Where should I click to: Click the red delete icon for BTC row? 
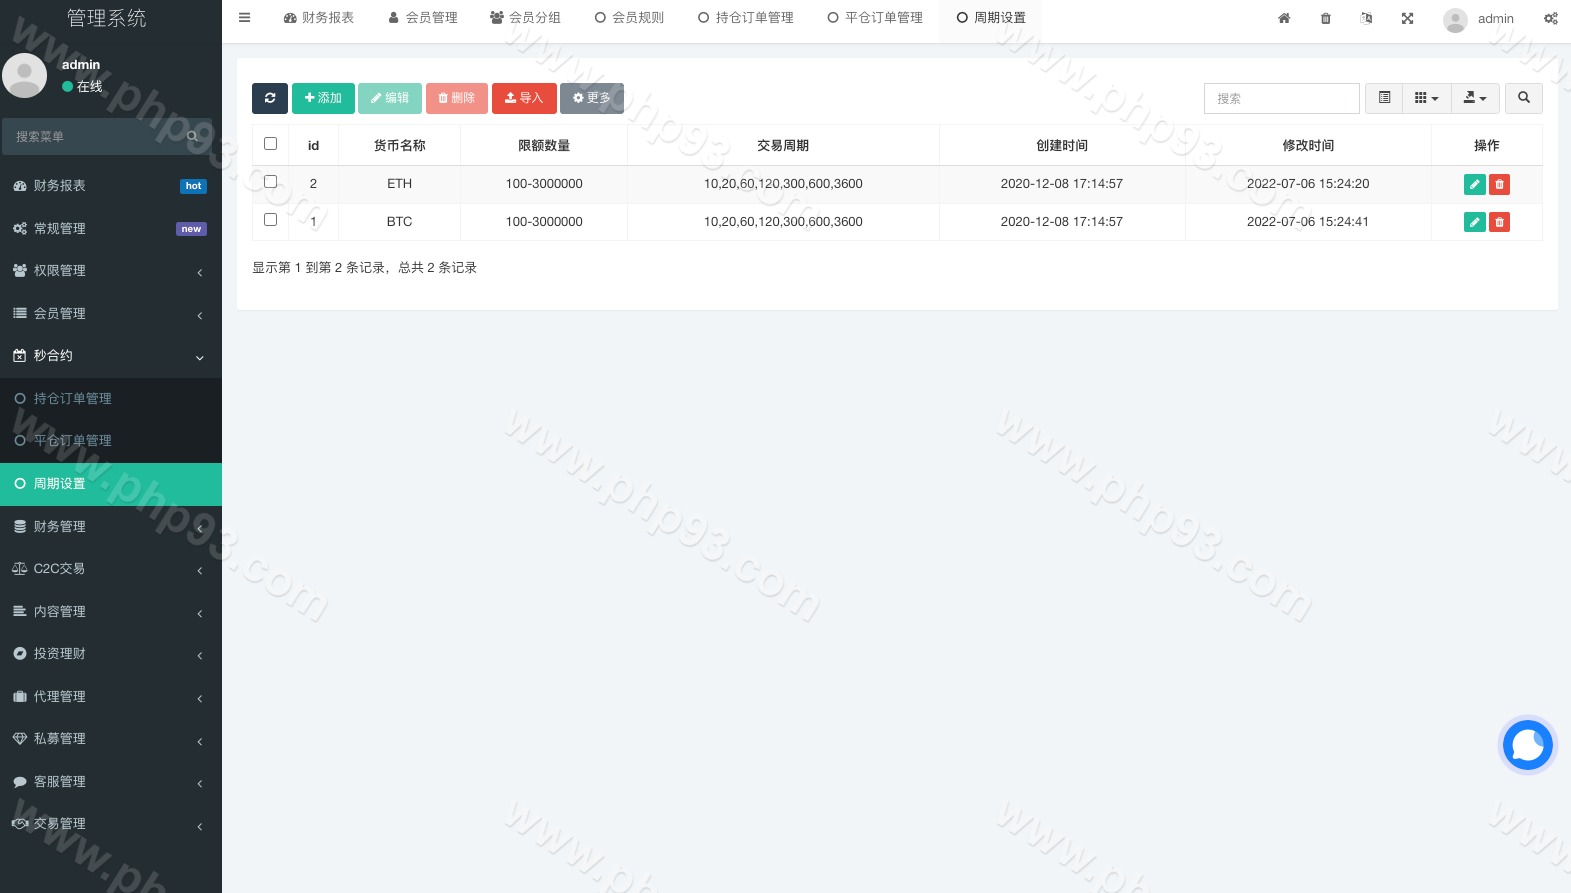(1499, 222)
